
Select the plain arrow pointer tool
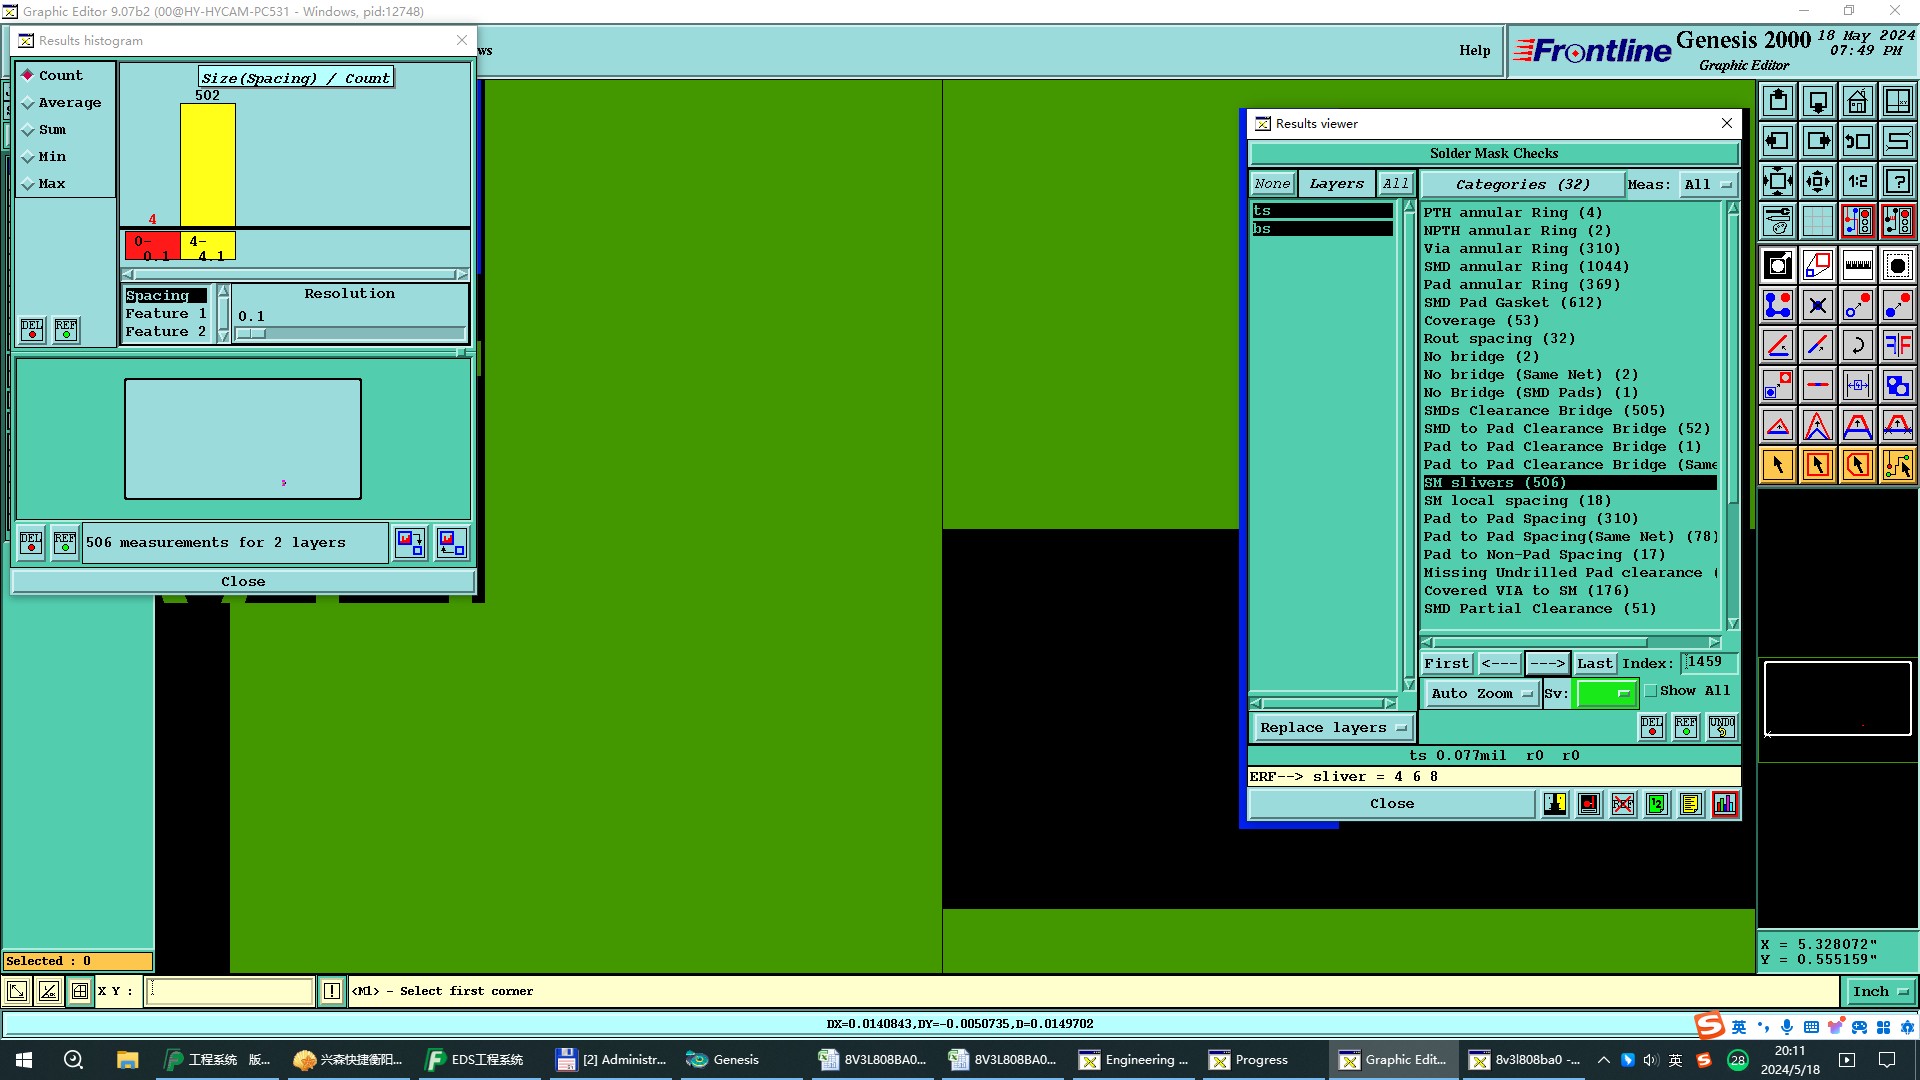(x=1777, y=465)
